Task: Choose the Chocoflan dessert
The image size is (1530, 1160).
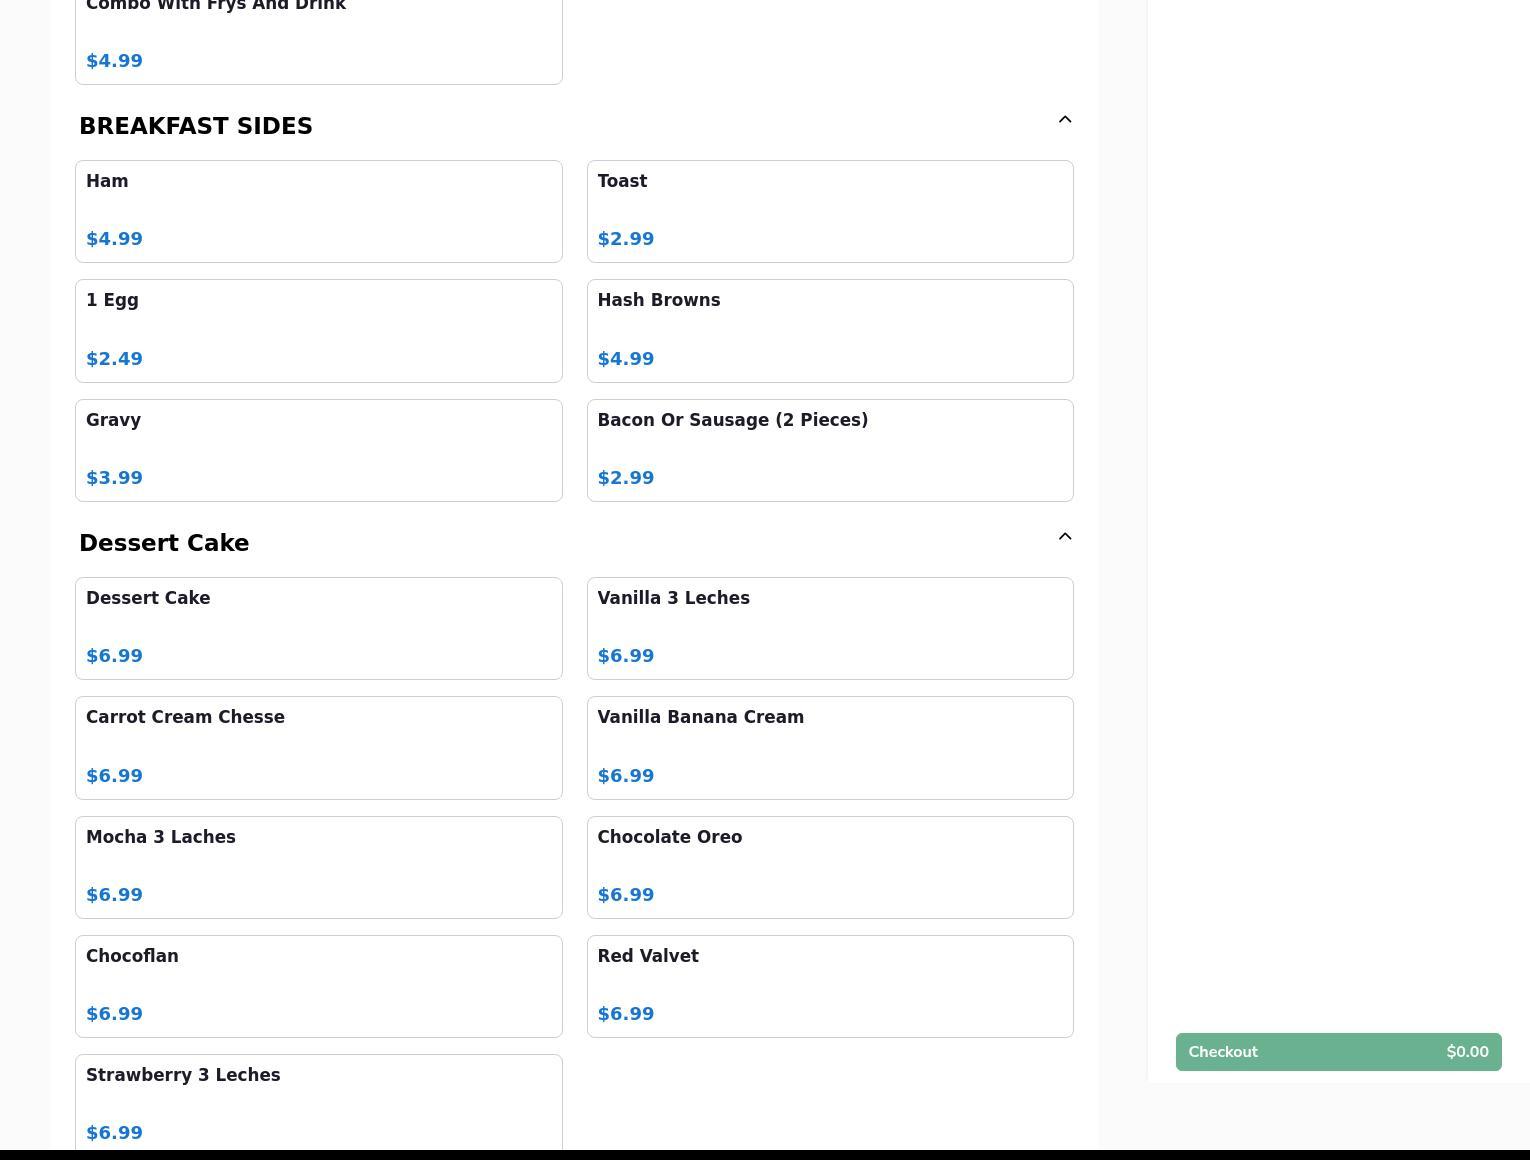Action: click(318, 986)
